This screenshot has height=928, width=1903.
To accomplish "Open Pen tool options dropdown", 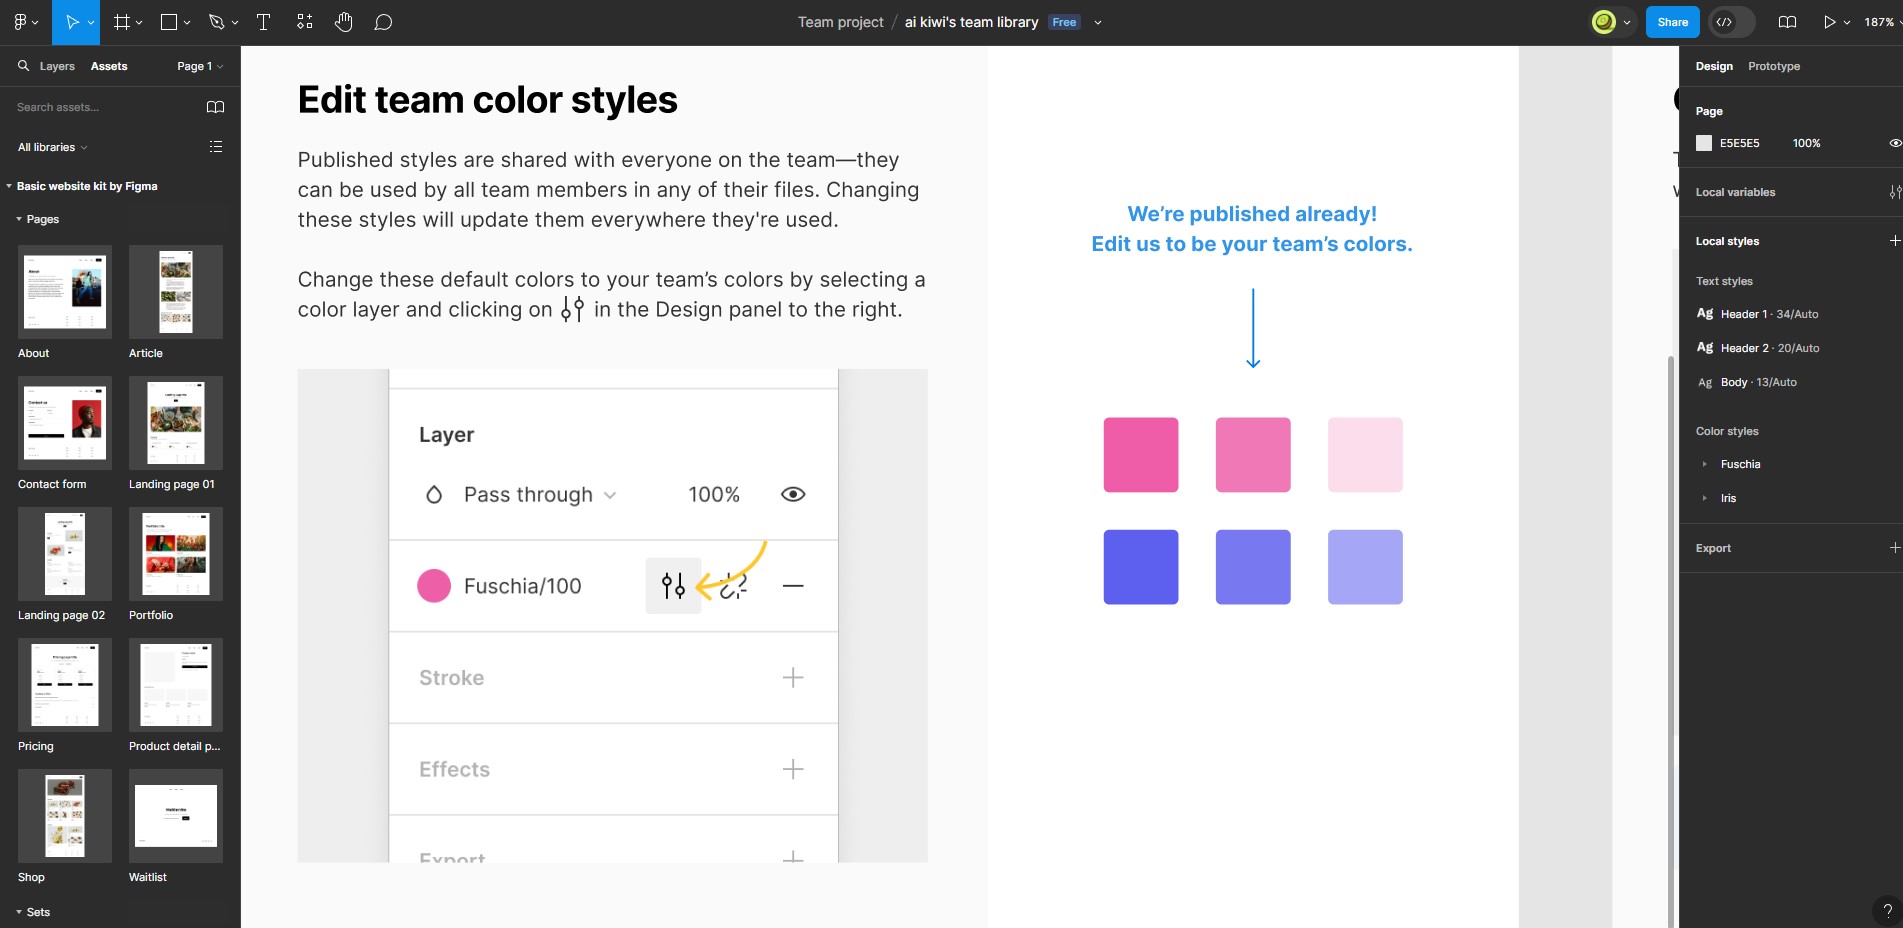I will click(x=235, y=22).
